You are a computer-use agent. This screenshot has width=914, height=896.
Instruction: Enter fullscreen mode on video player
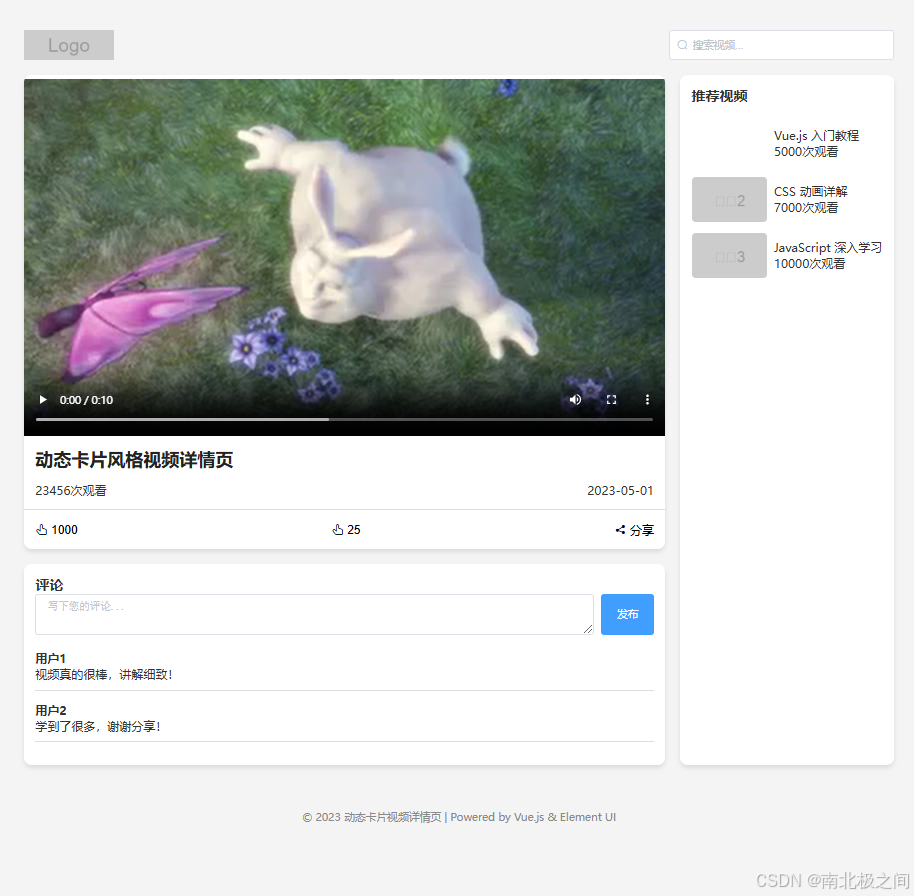(611, 399)
